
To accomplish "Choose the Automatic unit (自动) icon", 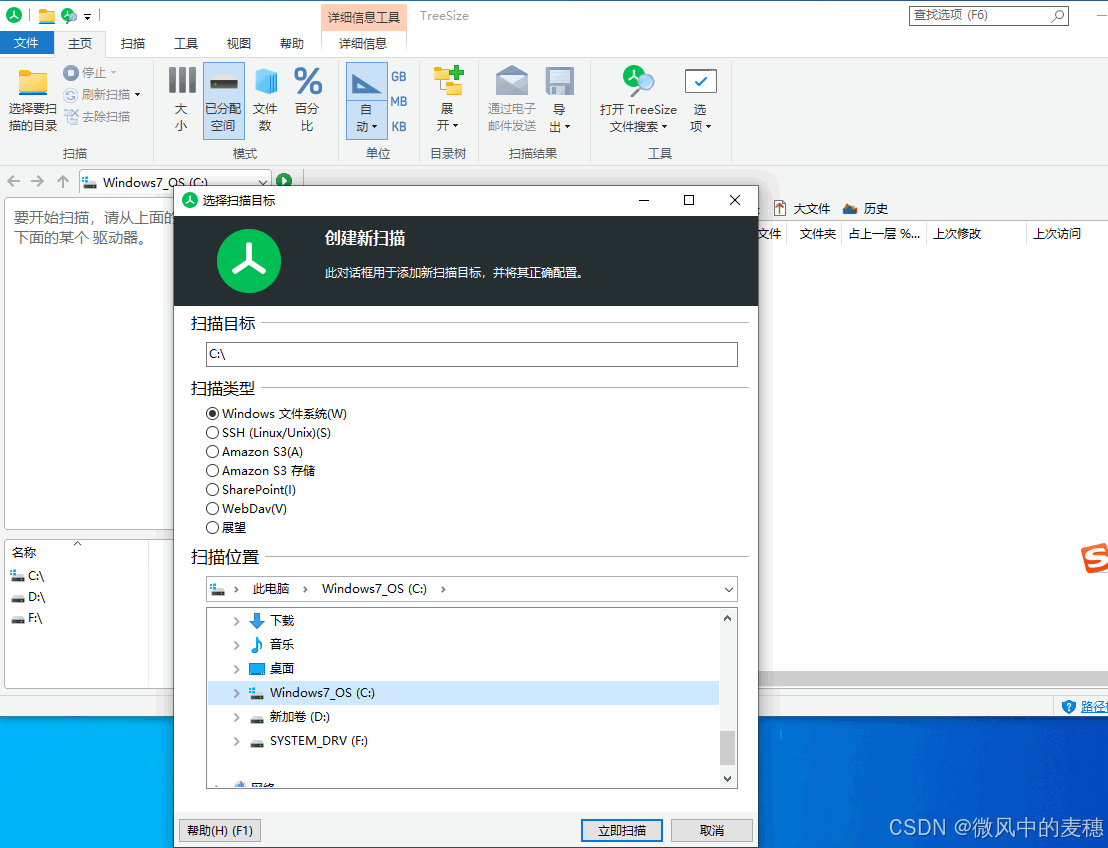I will pyautogui.click(x=366, y=83).
